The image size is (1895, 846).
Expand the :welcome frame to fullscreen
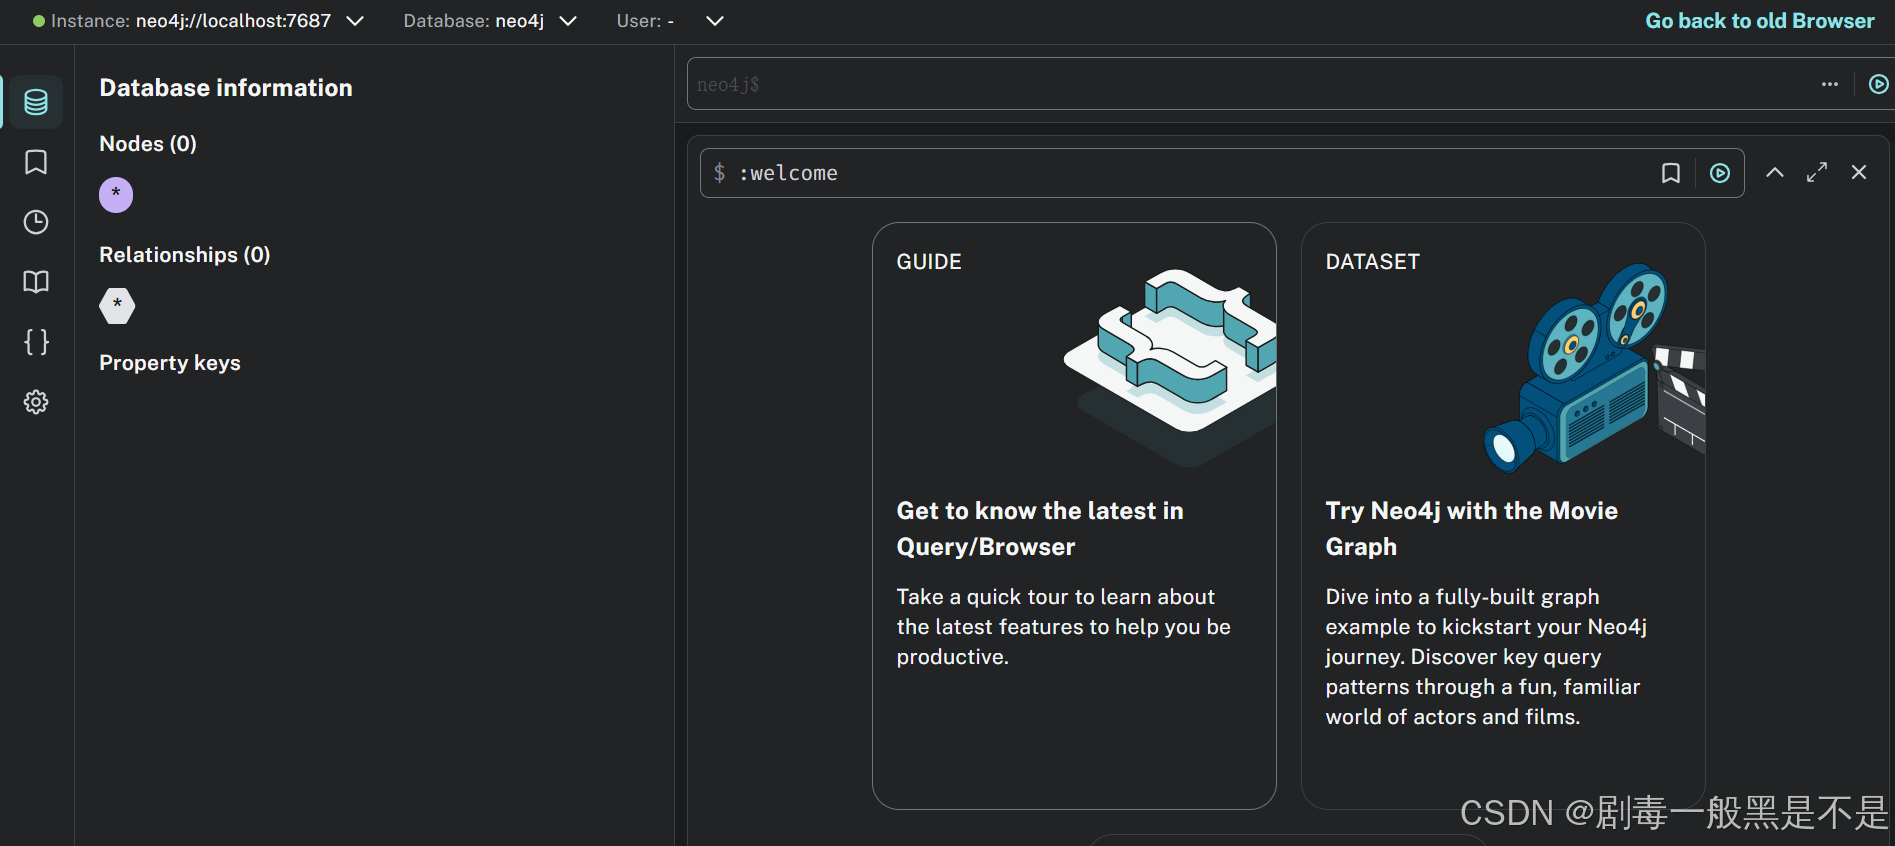pos(1817,172)
